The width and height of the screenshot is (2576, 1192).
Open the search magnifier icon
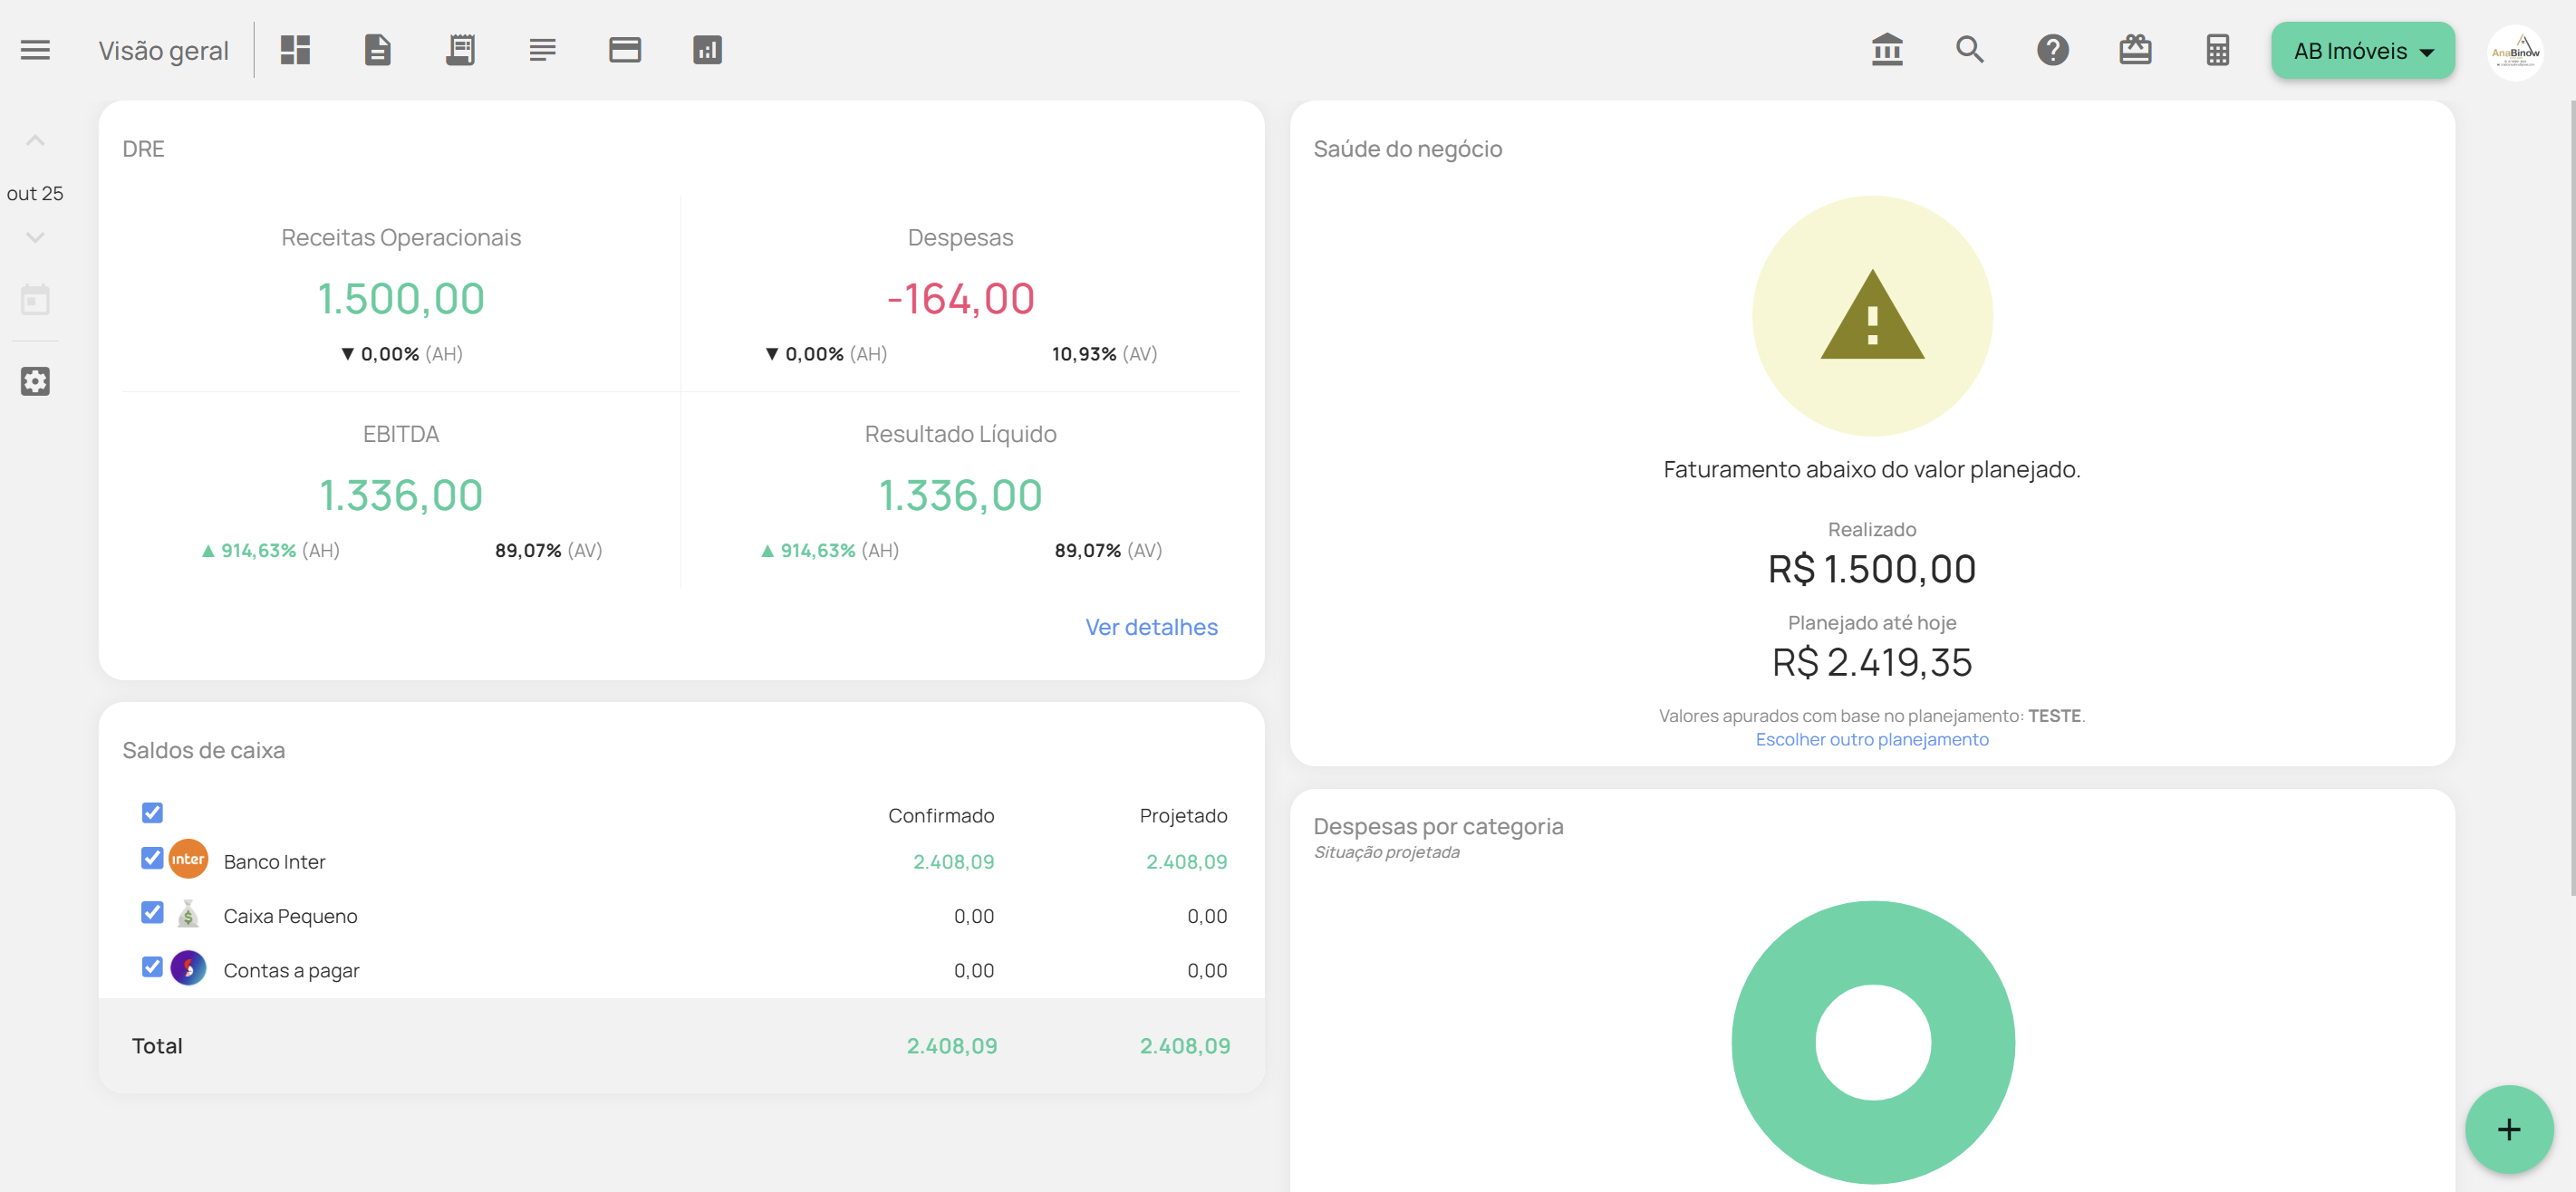pyautogui.click(x=1969, y=50)
